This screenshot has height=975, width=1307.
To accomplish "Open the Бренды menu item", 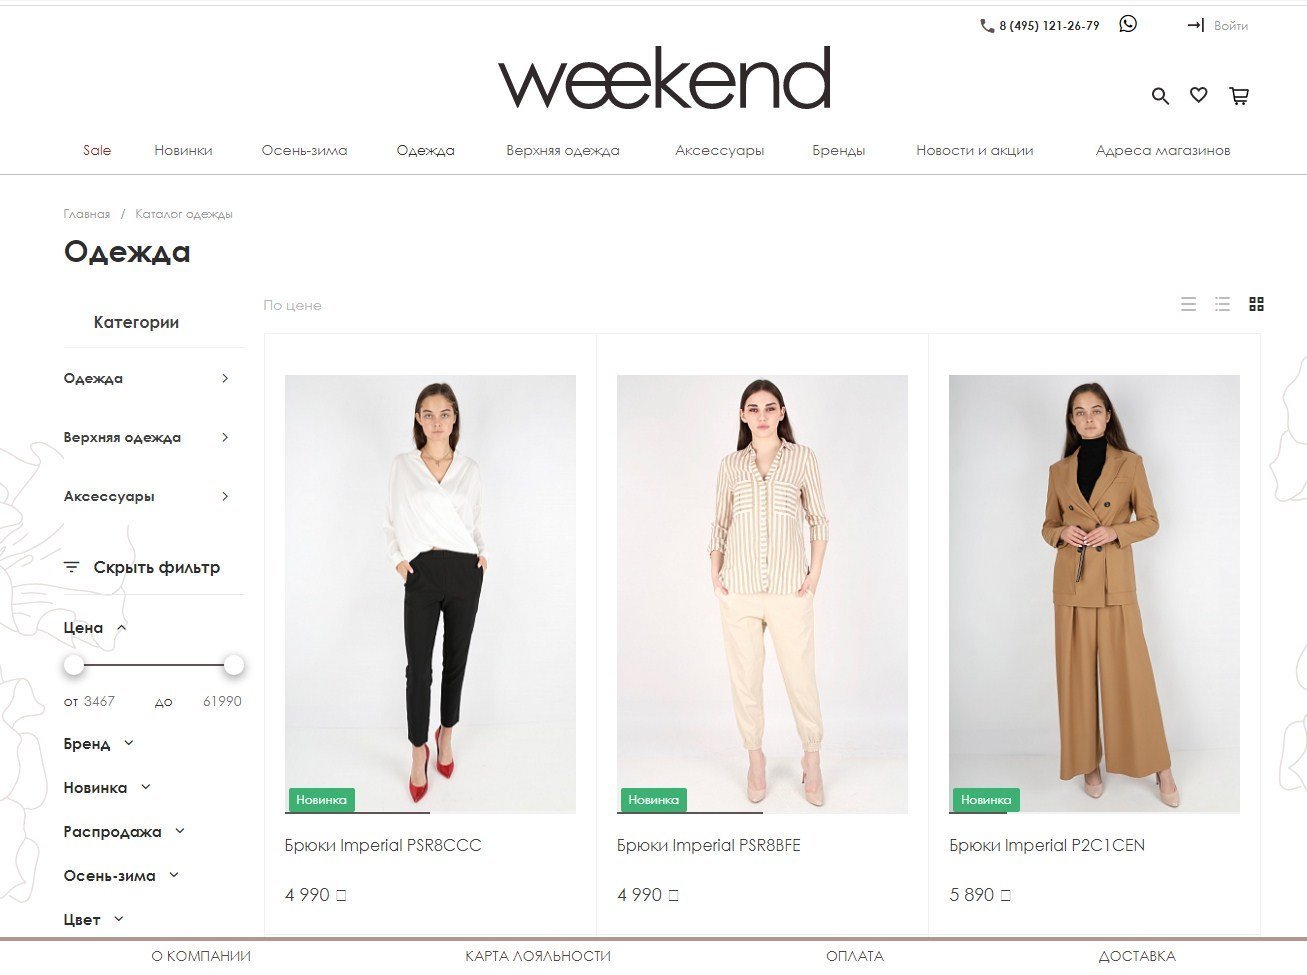I will point(838,150).
